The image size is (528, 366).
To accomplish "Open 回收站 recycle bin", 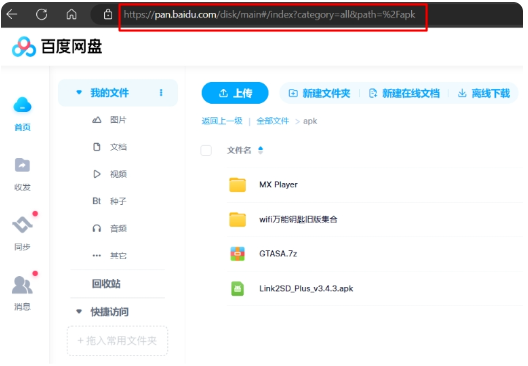I will (106, 284).
